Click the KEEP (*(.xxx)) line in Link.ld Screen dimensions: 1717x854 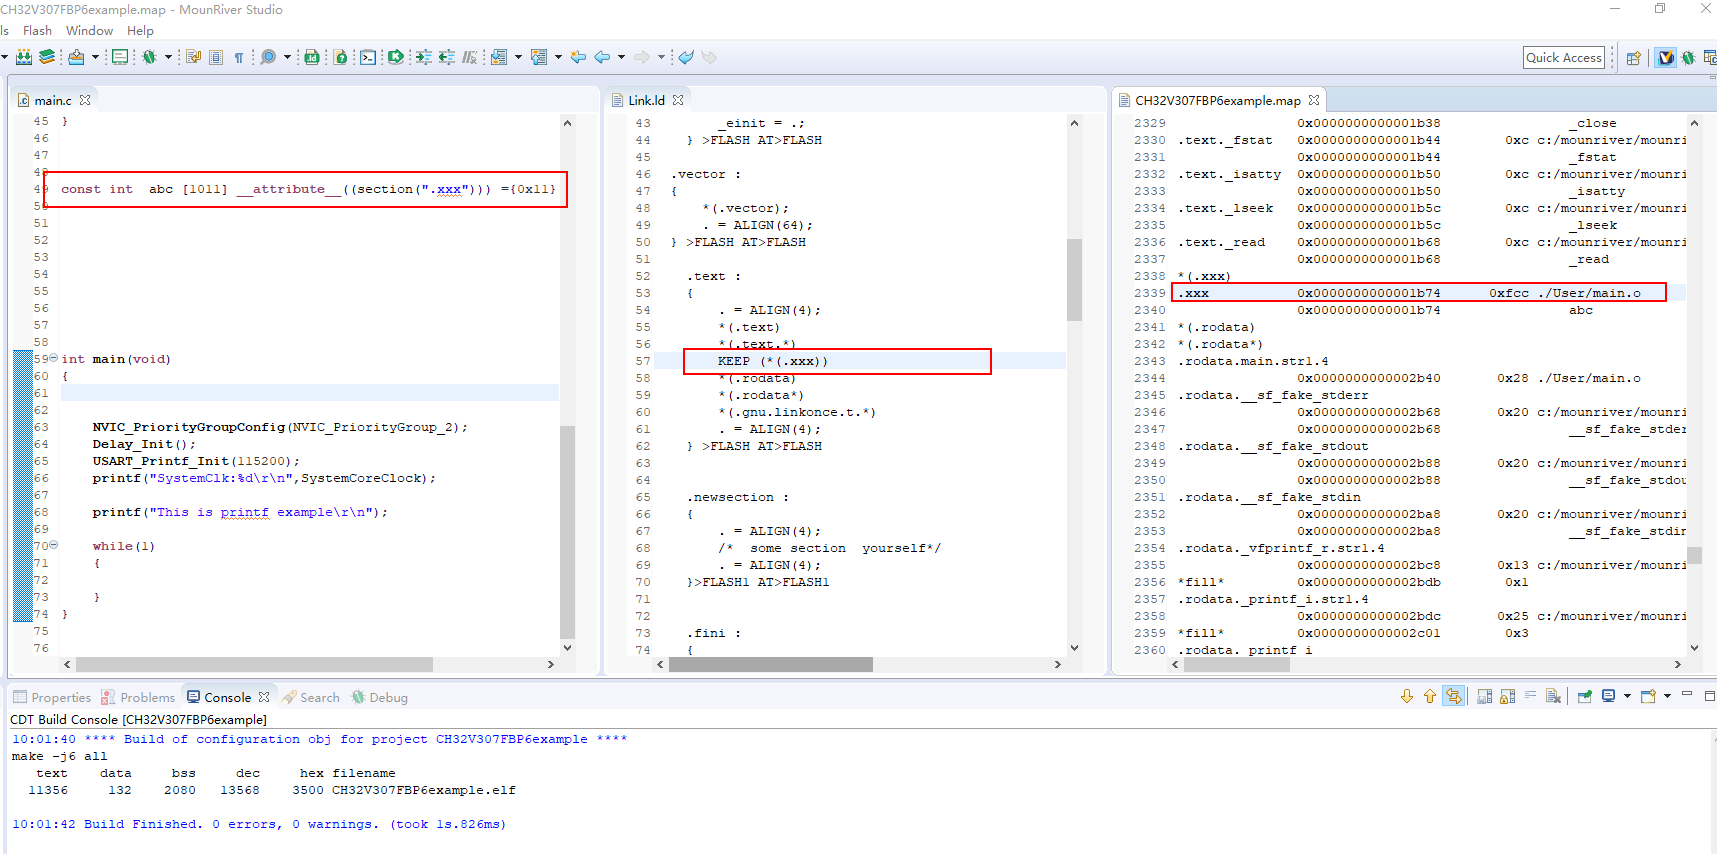pos(772,361)
